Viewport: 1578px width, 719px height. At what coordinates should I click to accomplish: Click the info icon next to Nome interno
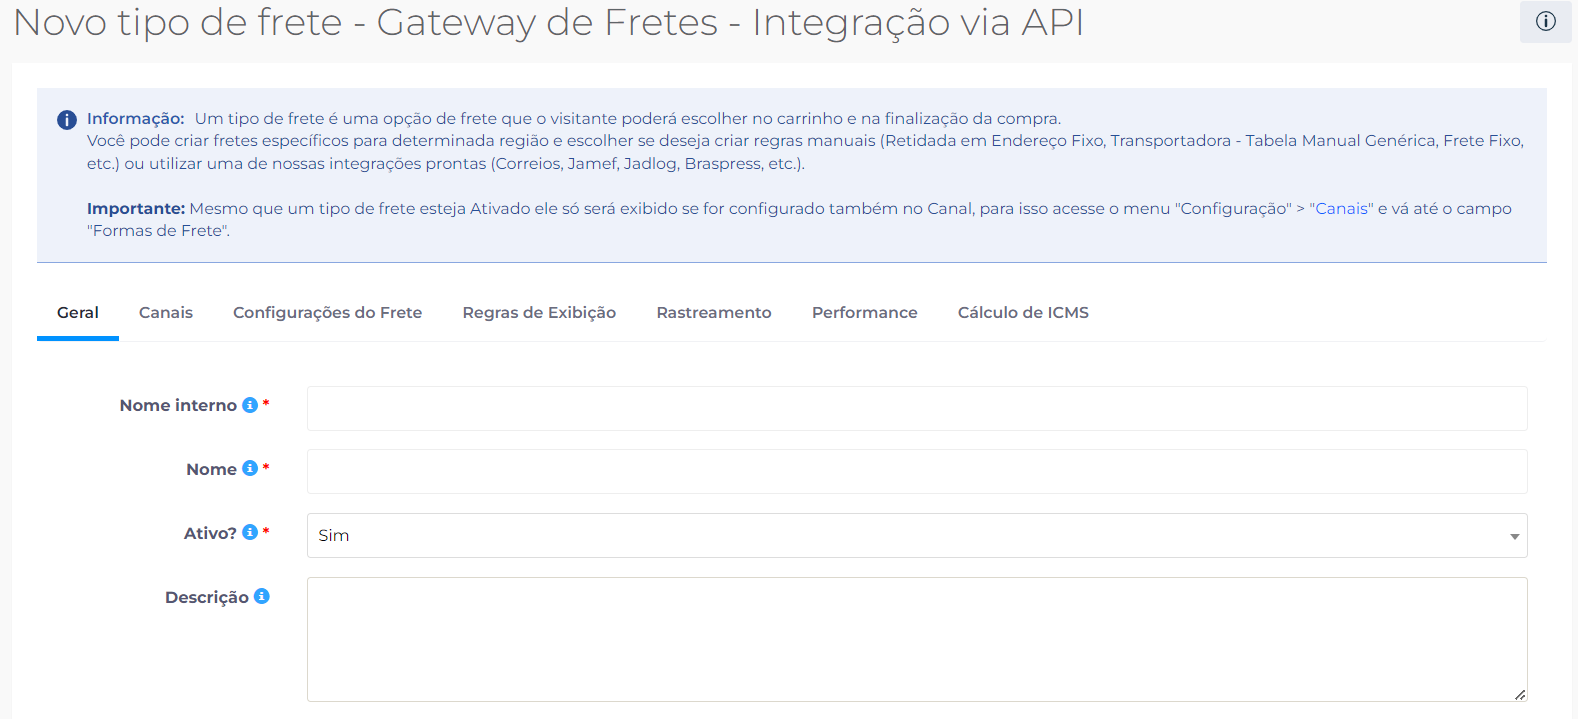[250, 405]
